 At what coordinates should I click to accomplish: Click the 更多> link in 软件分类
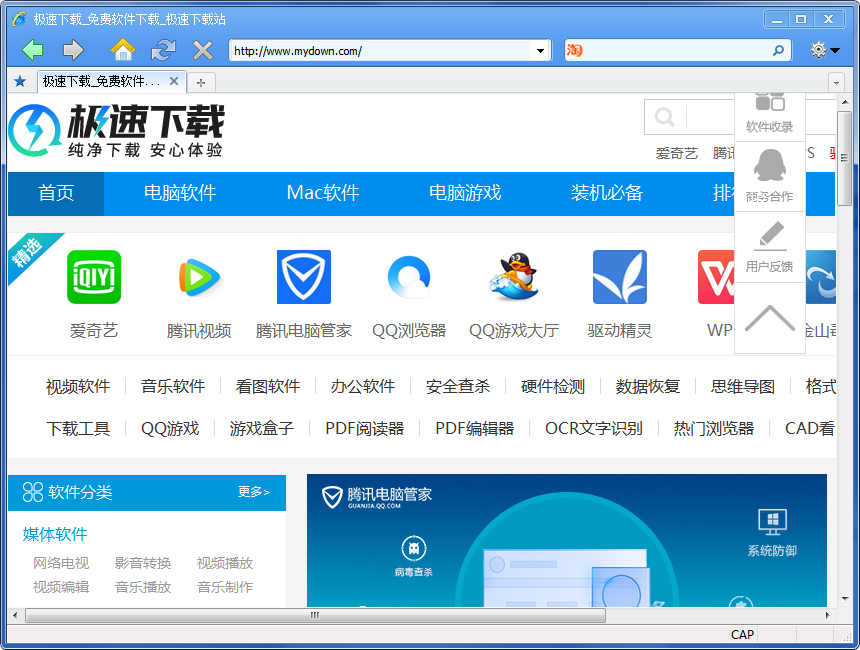point(254,492)
